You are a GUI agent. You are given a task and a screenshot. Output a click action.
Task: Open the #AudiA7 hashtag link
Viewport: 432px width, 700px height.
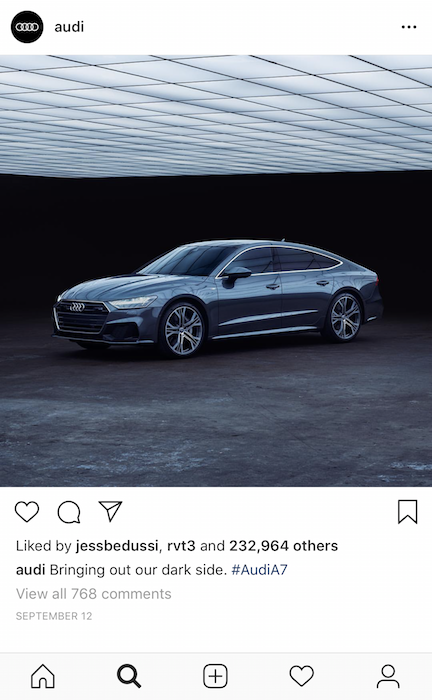pos(259,570)
